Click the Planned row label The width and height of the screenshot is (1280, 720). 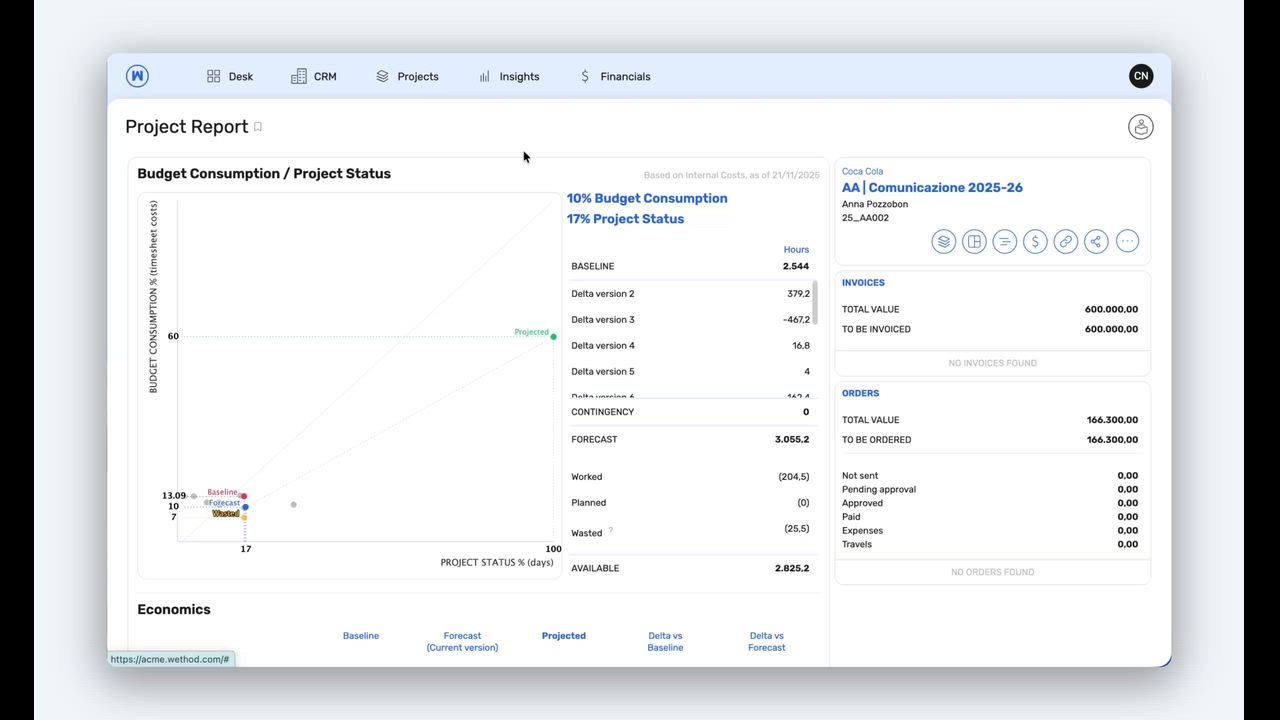click(589, 503)
